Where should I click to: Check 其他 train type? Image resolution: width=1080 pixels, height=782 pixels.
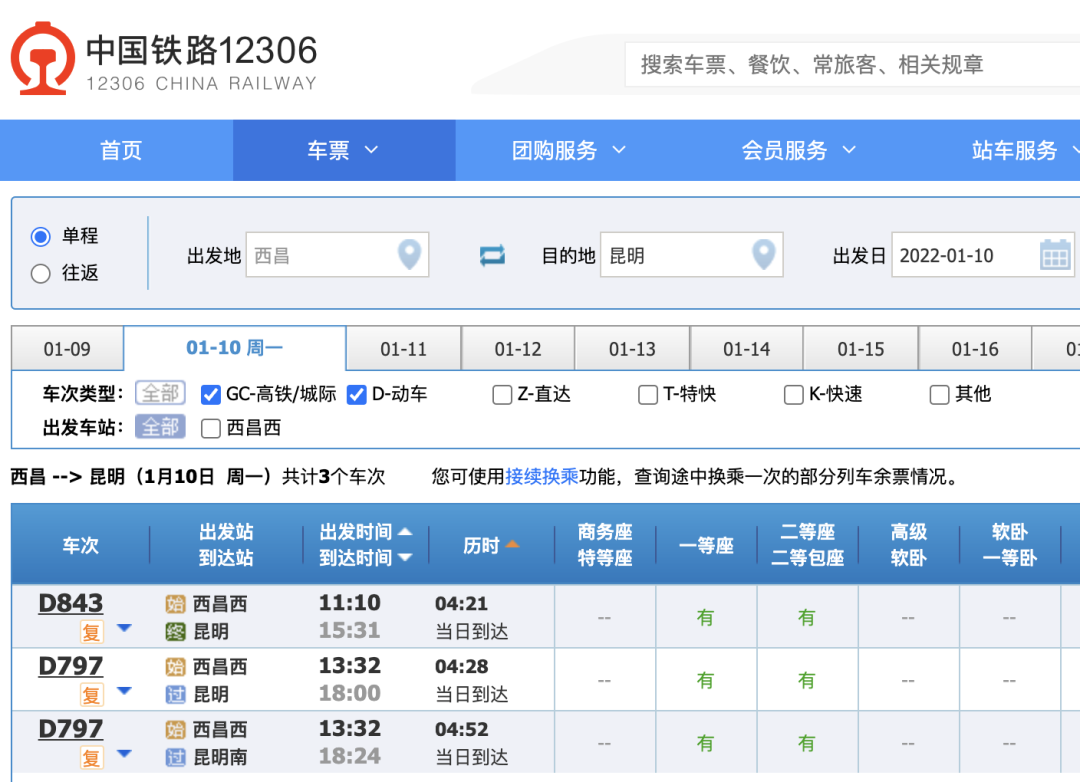pyautogui.click(x=939, y=395)
